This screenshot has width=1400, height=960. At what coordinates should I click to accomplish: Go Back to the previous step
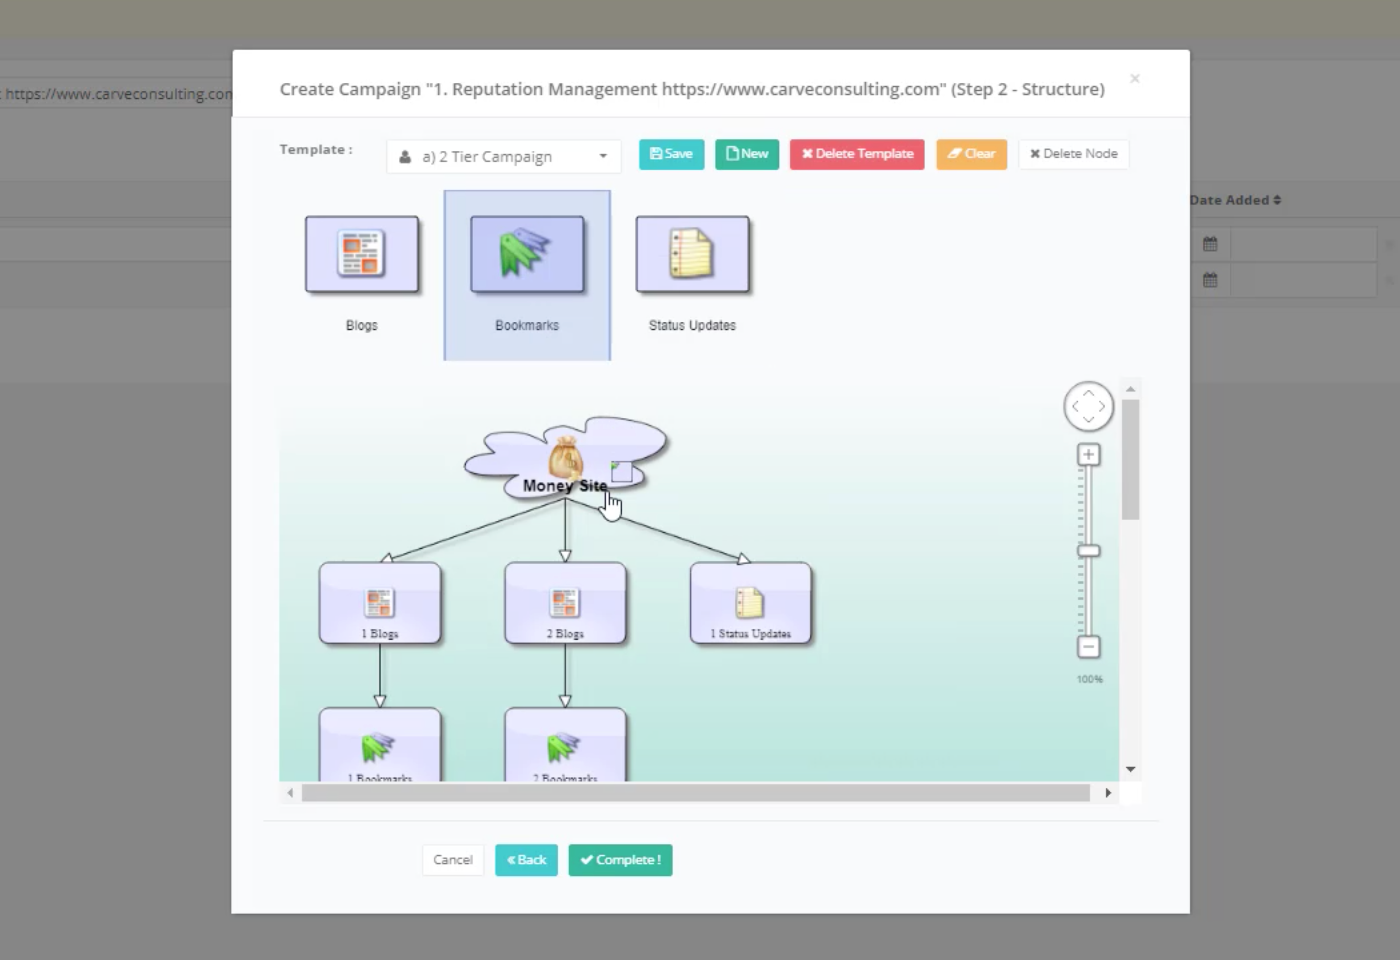(526, 860)
